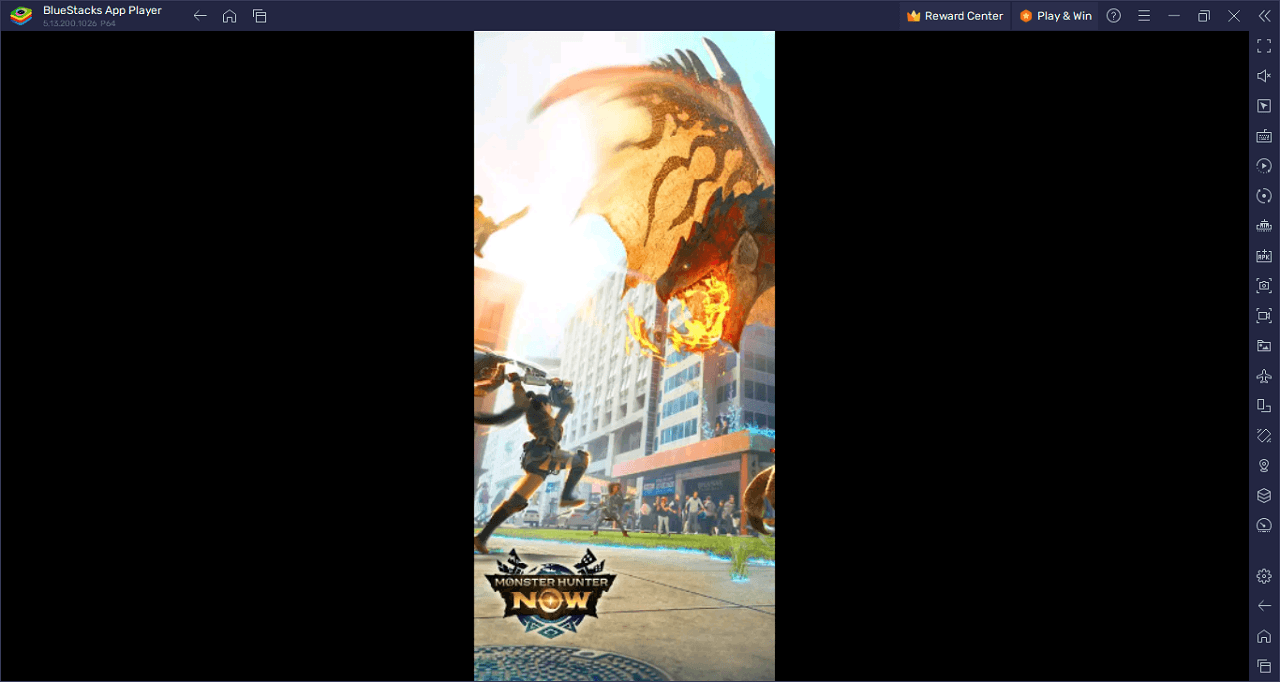Image resolution: width=1280 pixels, height=682 pixels.
Task: Take a screenshot with the camera icon
Action: [x=1264, y=286]
